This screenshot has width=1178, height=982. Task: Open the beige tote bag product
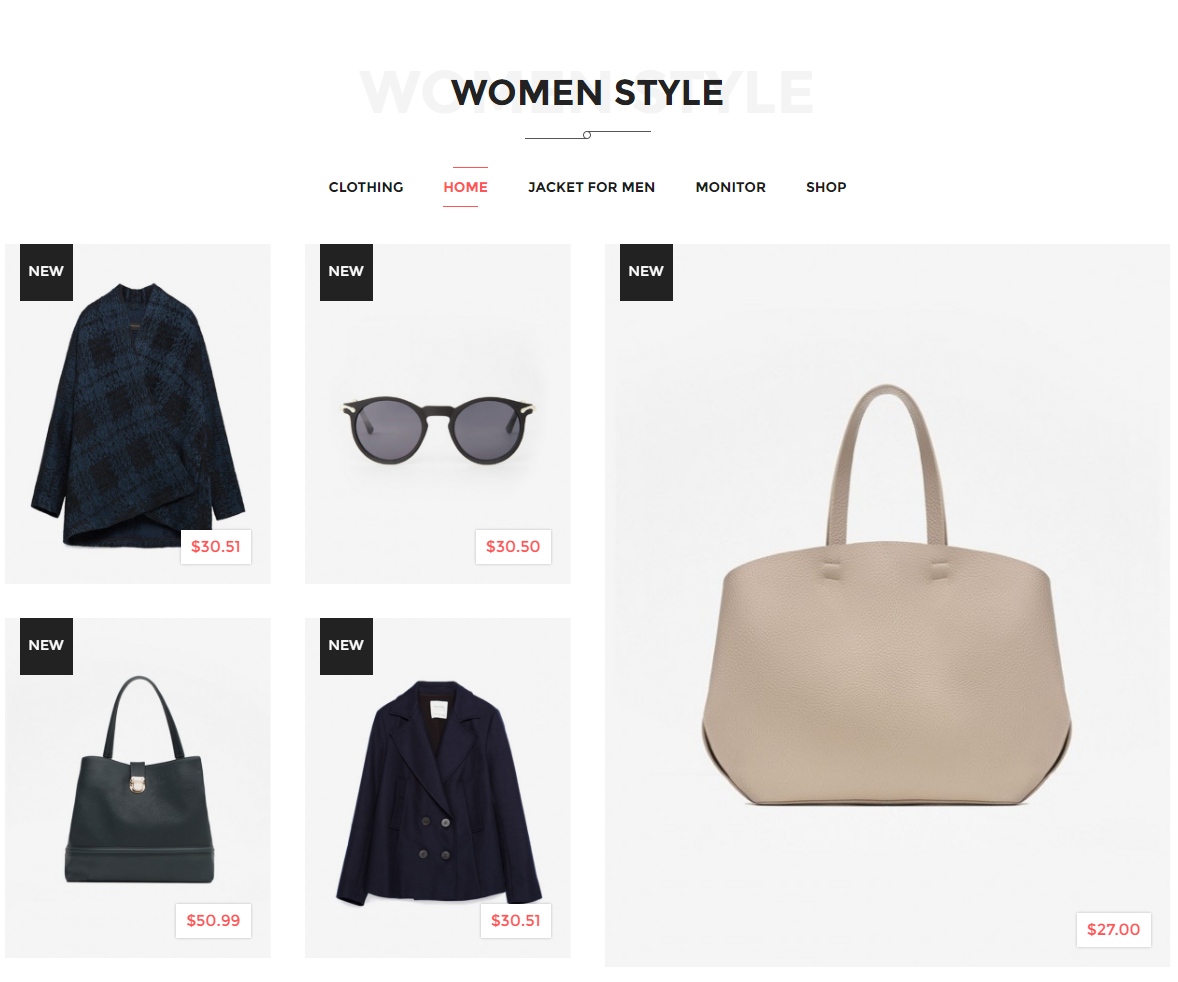(x=887, y=595)
